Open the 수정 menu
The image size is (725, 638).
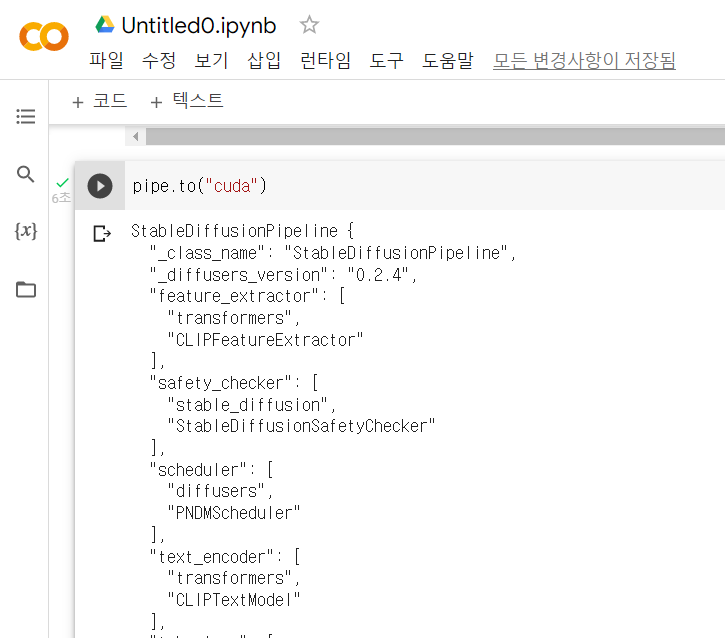tap(159, 60)
